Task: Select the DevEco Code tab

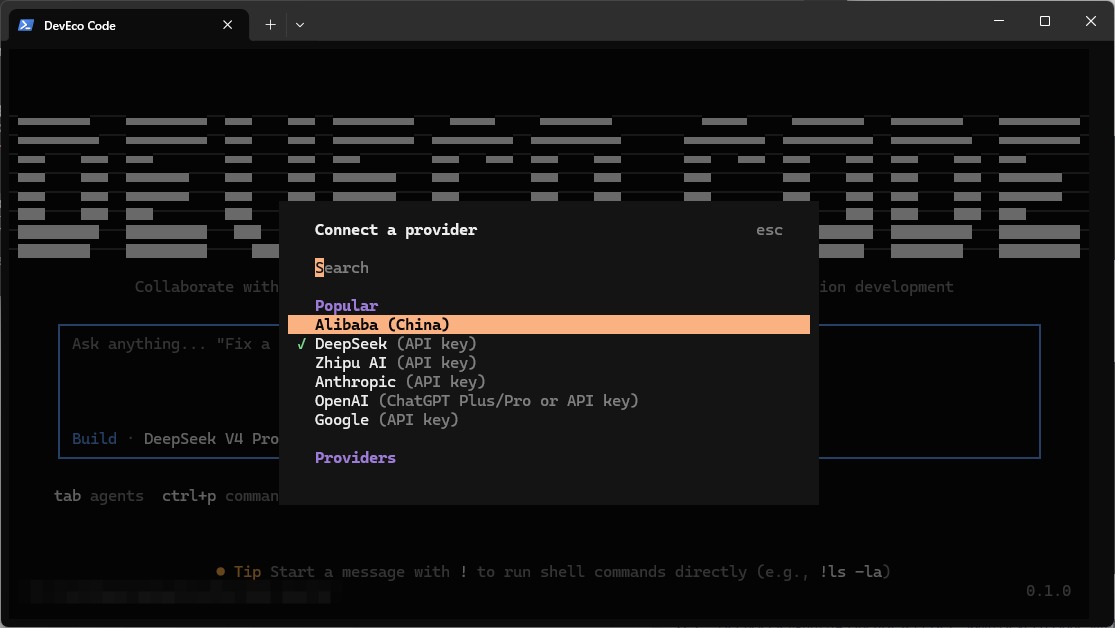Action: pyautogui.click(x=129, y=25)
